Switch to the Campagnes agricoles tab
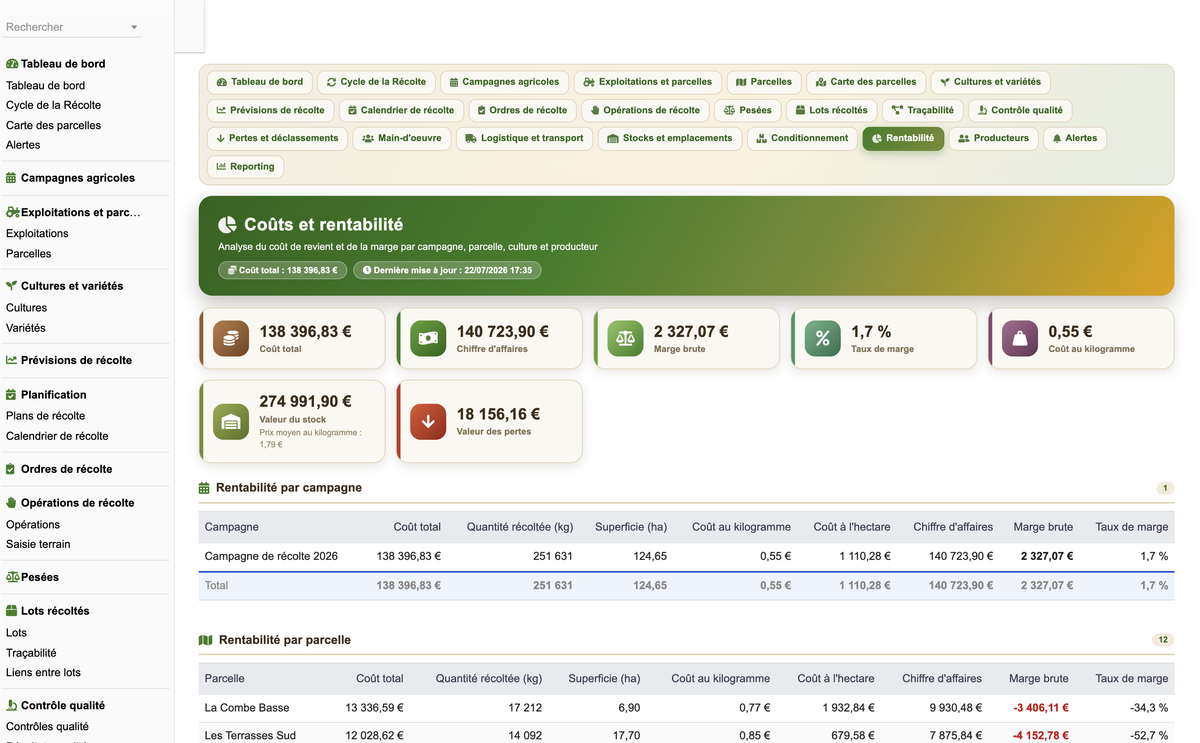The height and width of the screenshot is (743, 1200). pyautogui.click(x=505, y=82)
